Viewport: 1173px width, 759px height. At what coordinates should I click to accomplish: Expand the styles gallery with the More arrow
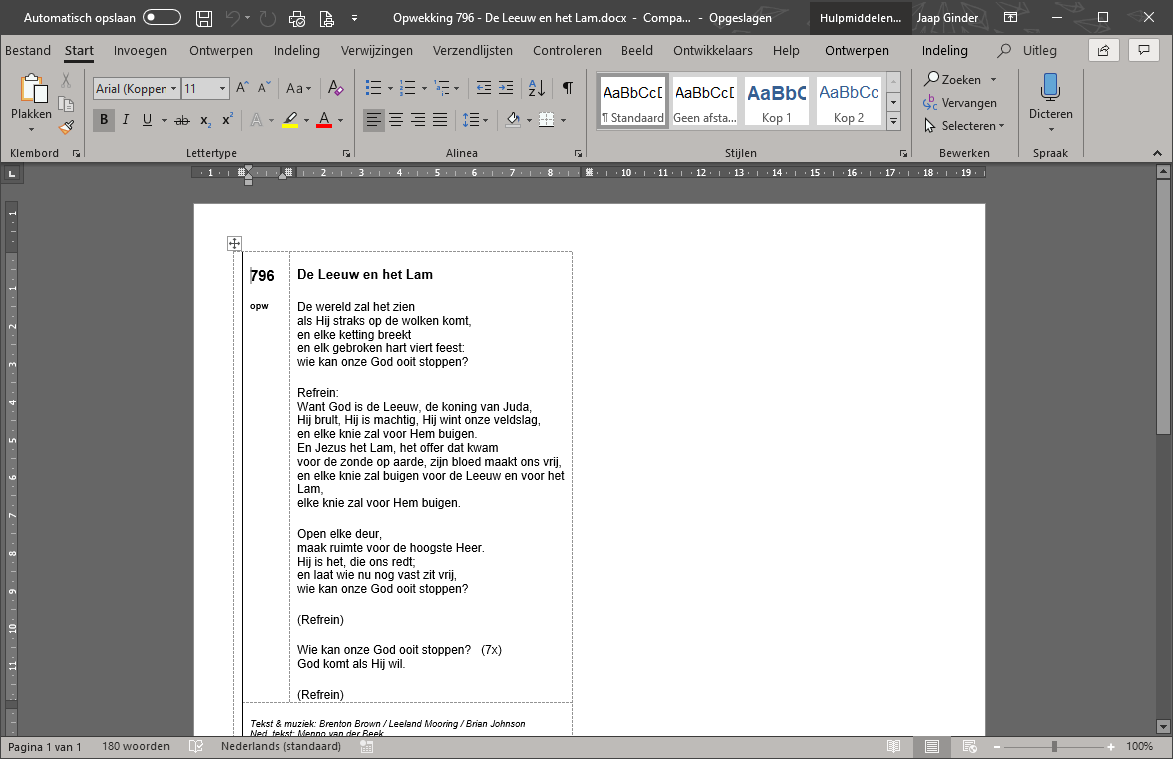click(893, 120)
